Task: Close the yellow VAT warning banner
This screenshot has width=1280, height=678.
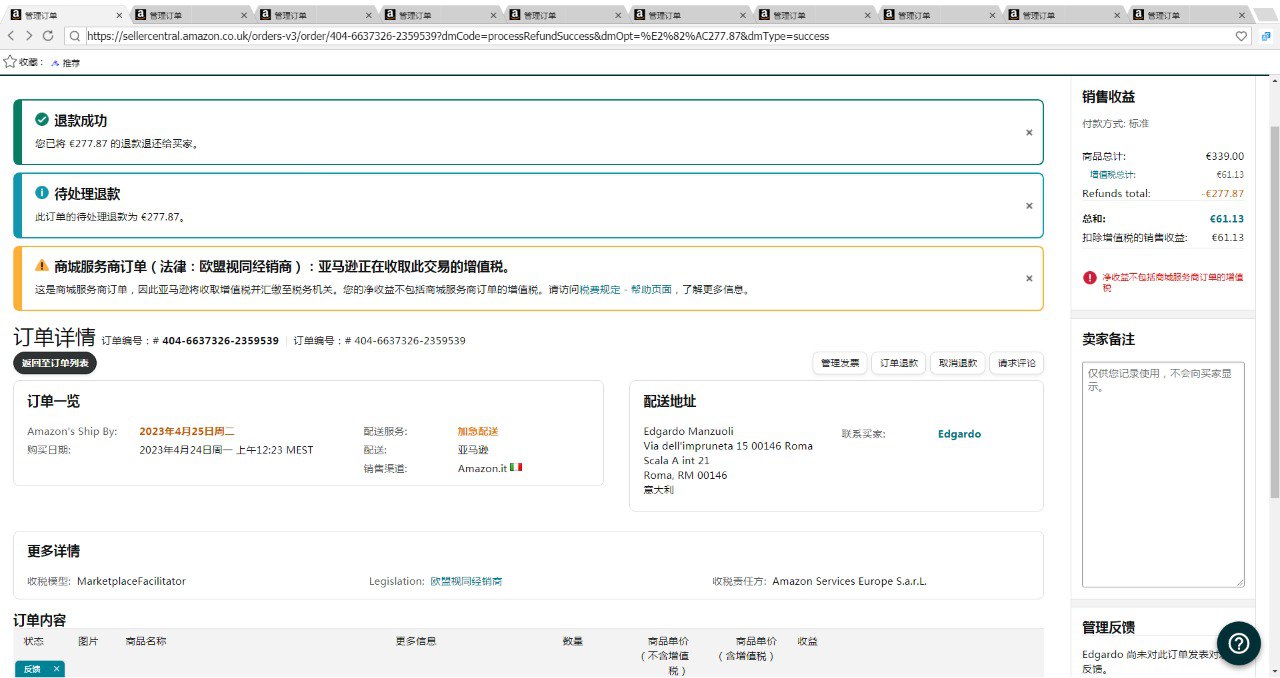Action: click(1029, 278)
